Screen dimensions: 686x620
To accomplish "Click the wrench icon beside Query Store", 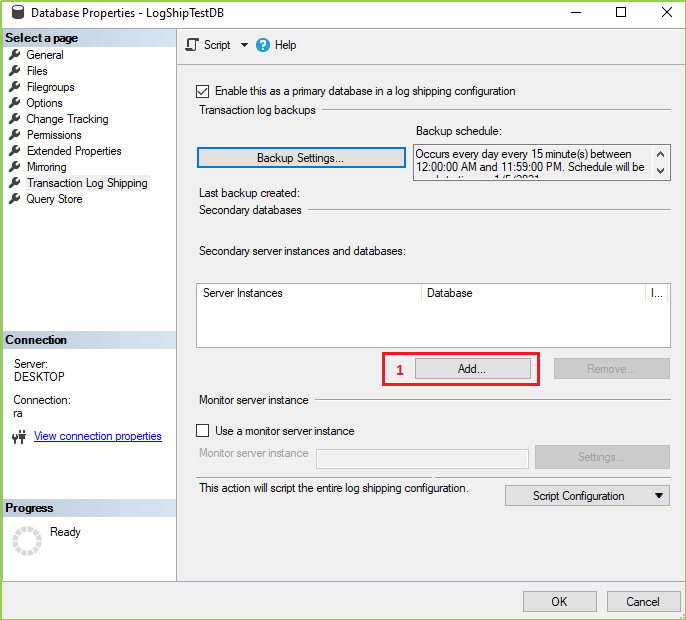I will (x=15, y=199).
